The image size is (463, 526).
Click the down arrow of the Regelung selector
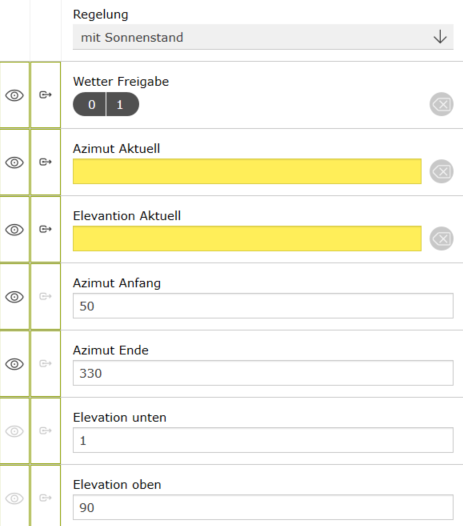(440, 37)
